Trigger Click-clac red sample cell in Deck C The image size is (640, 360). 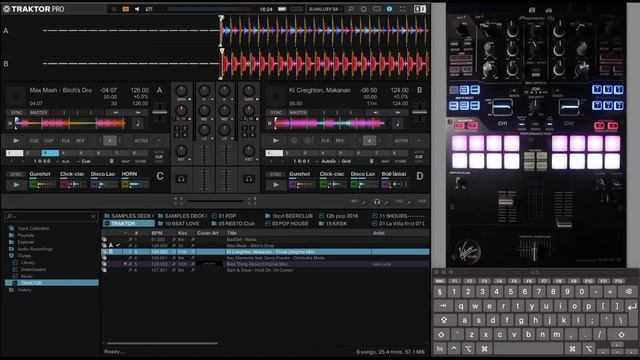64,184
